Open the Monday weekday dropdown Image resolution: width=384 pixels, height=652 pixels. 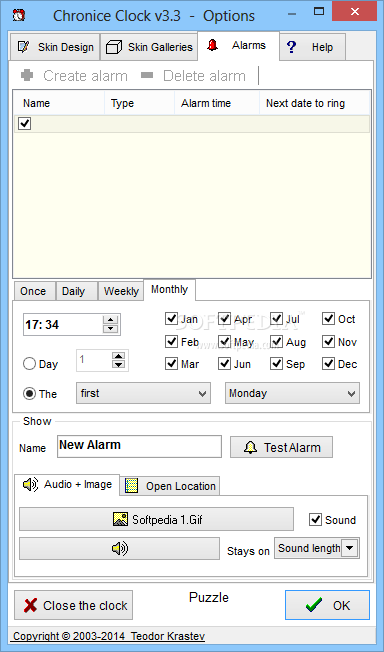coord(292,393)
